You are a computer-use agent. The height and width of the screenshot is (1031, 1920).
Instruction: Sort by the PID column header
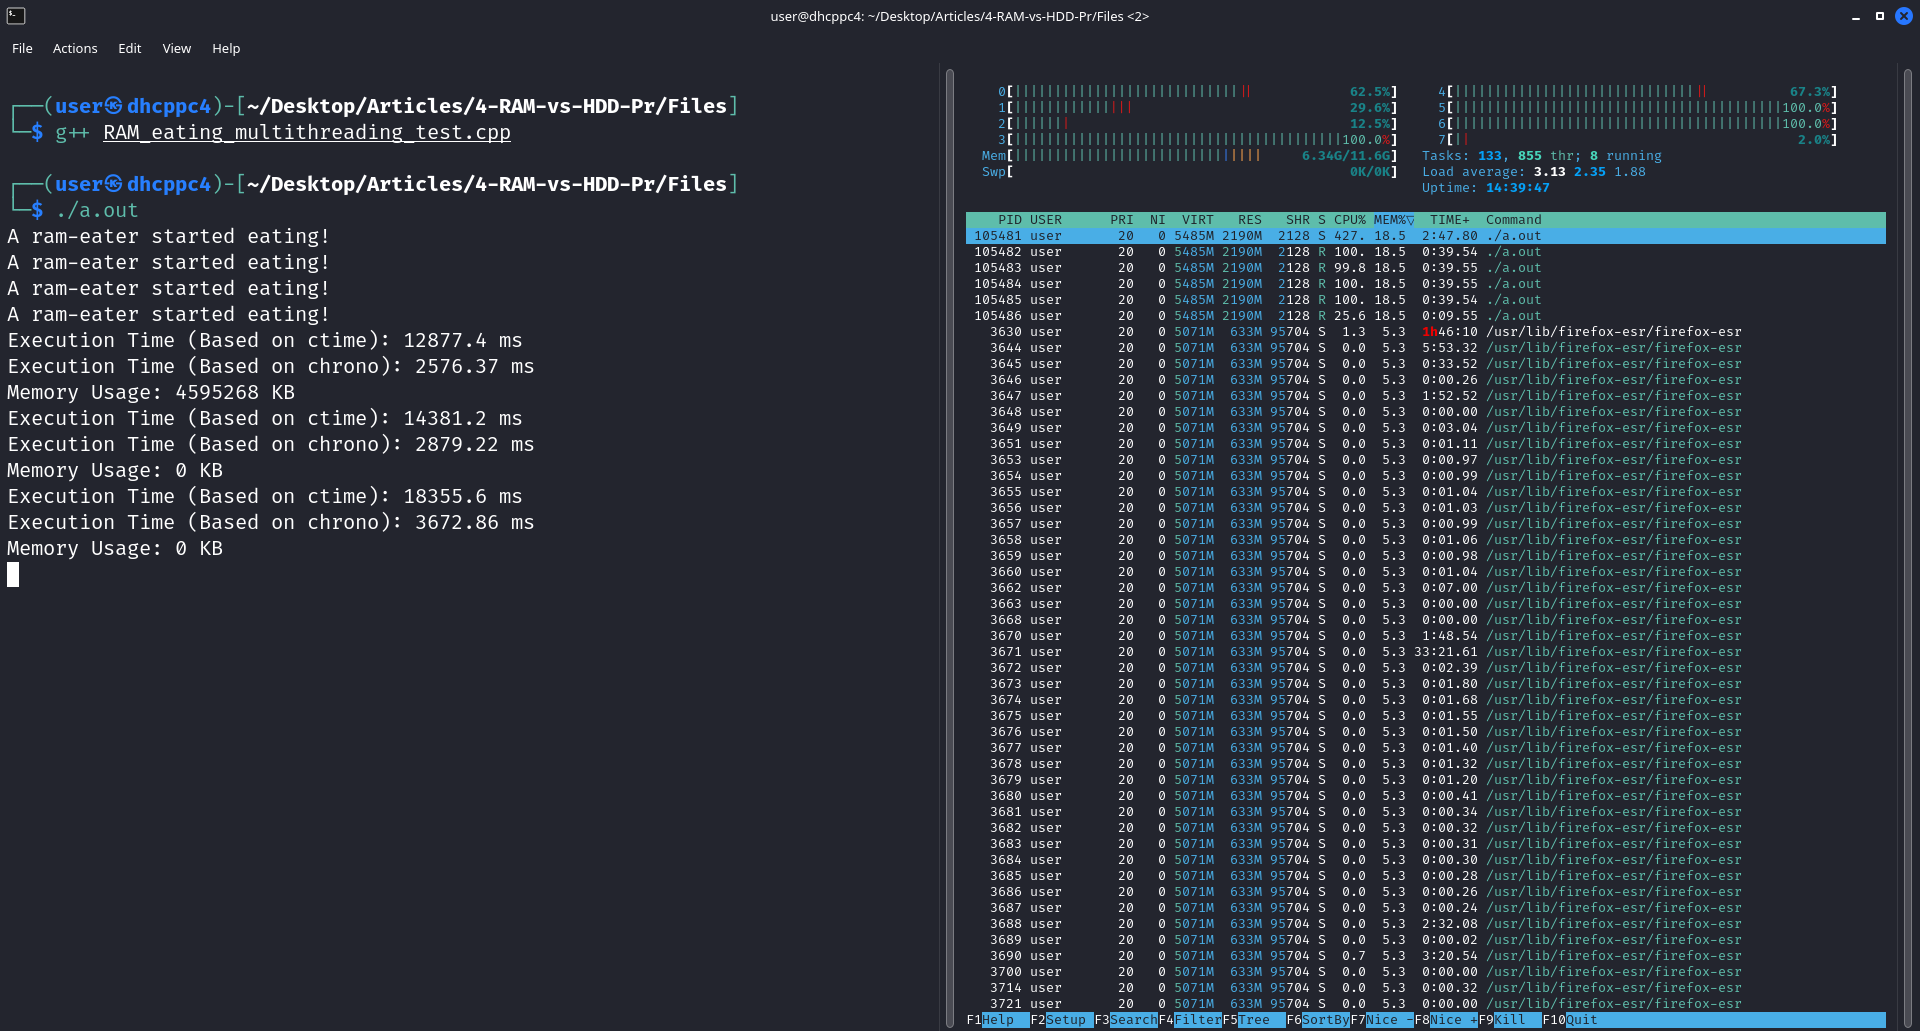pos(1009,220)
